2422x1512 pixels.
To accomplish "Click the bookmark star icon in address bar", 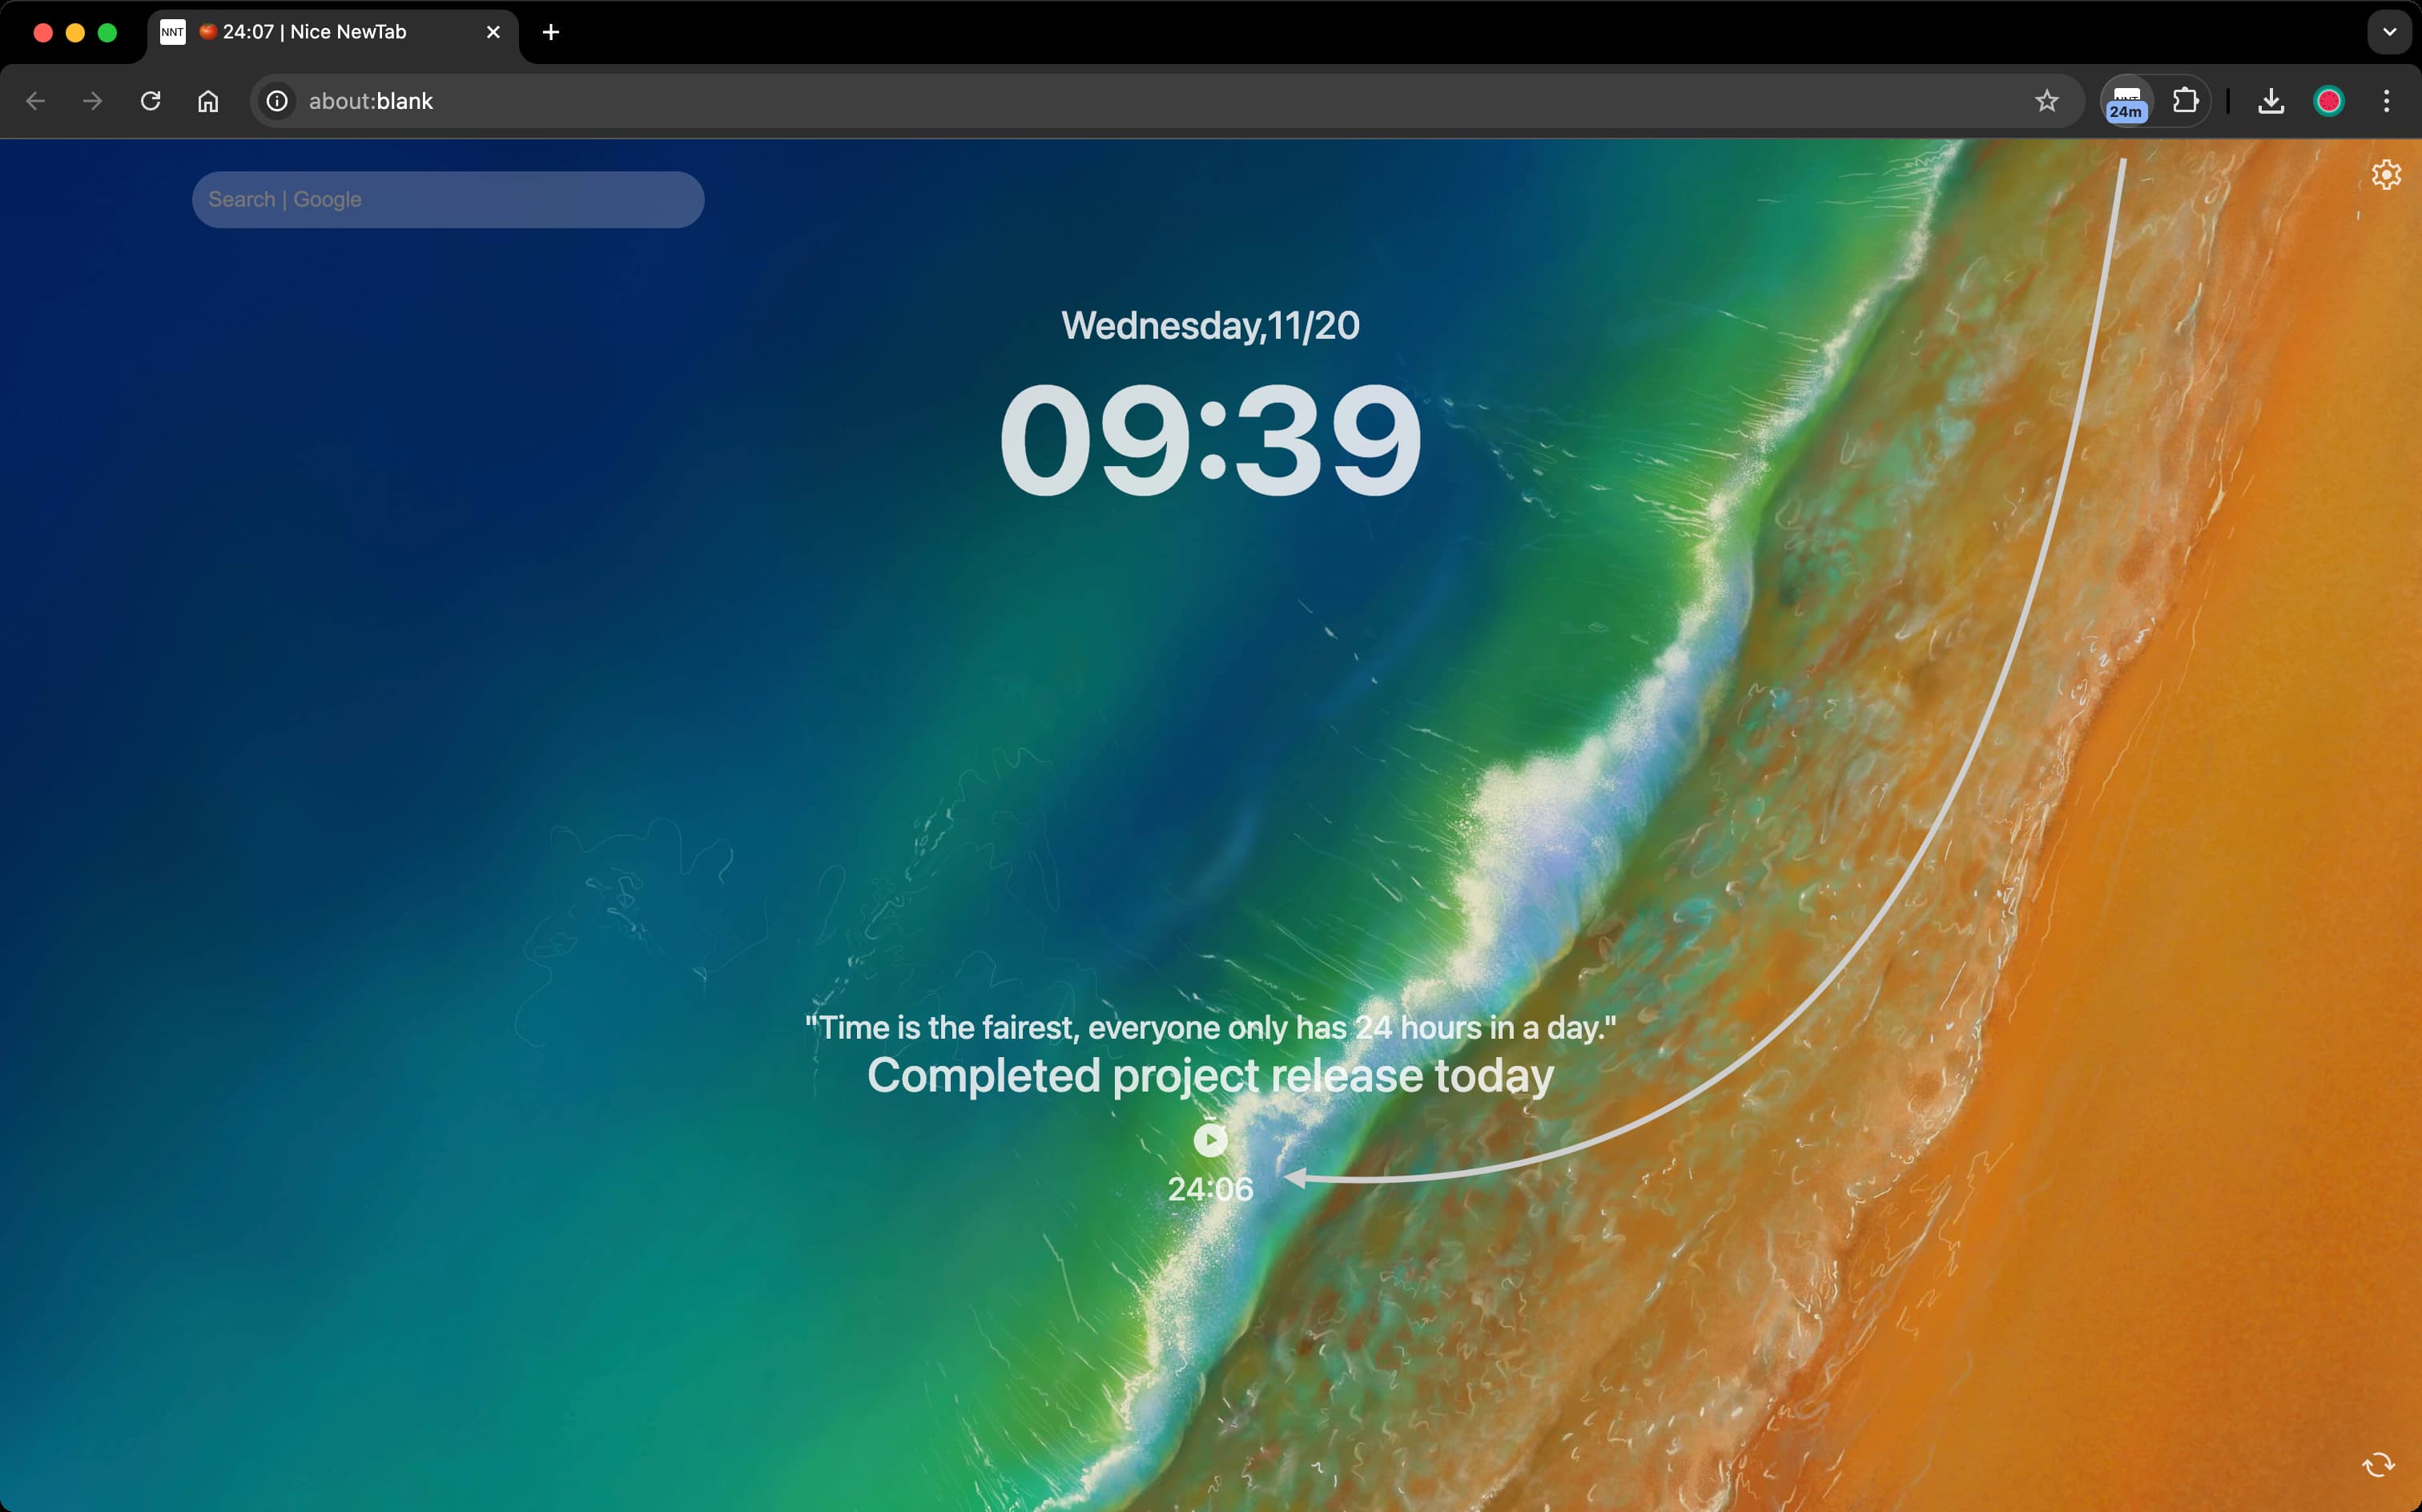I will pyautogui.click(x=2048, y=99).
